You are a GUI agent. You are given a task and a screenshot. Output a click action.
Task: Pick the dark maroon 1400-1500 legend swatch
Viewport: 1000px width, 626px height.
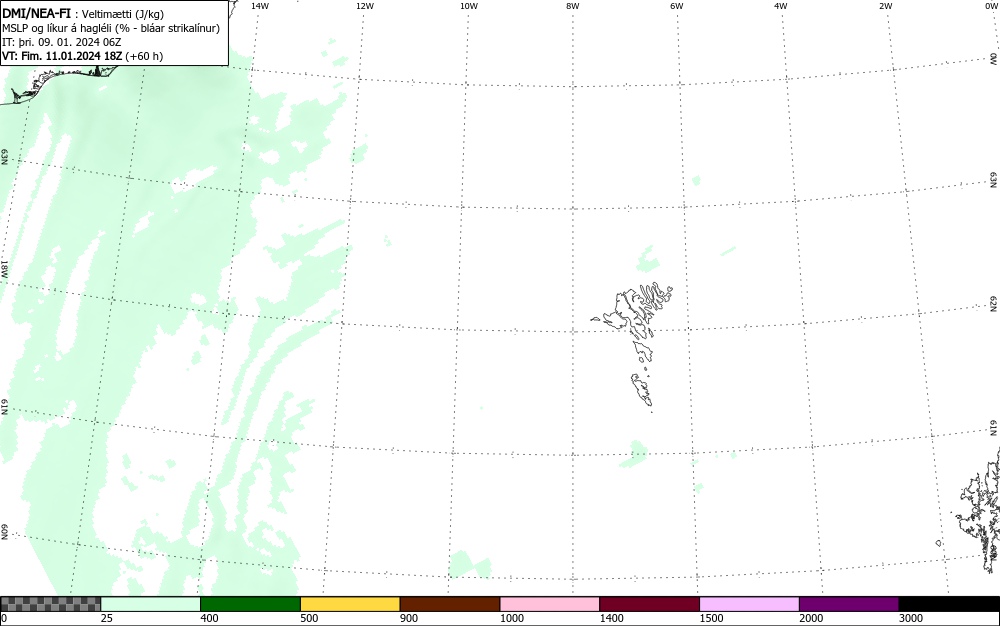[x=649, y=604]
